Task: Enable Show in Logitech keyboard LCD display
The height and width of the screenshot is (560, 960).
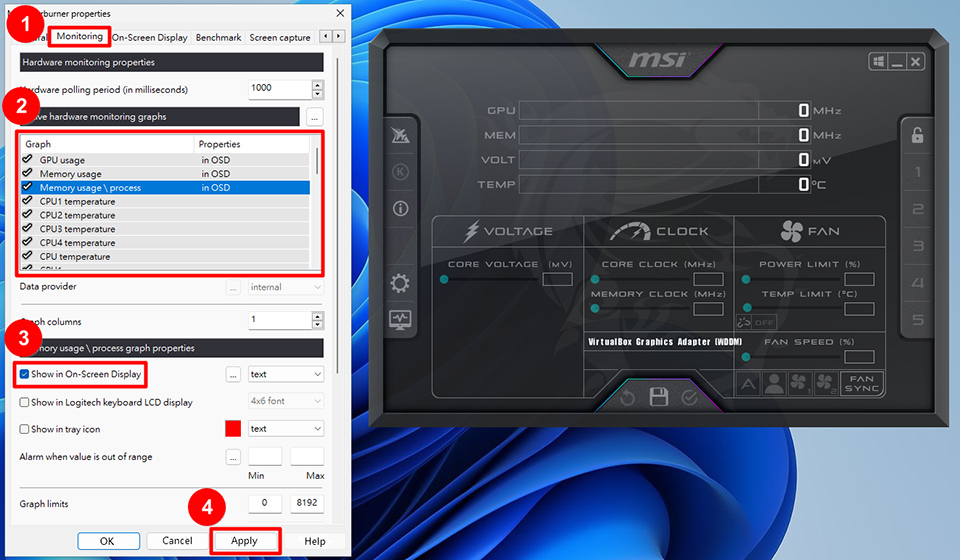Action: click(25, 402)
